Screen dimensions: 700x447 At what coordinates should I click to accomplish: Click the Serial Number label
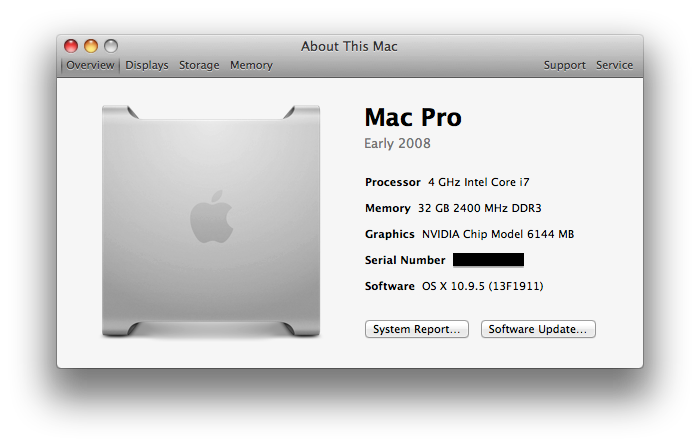point(405,260)
